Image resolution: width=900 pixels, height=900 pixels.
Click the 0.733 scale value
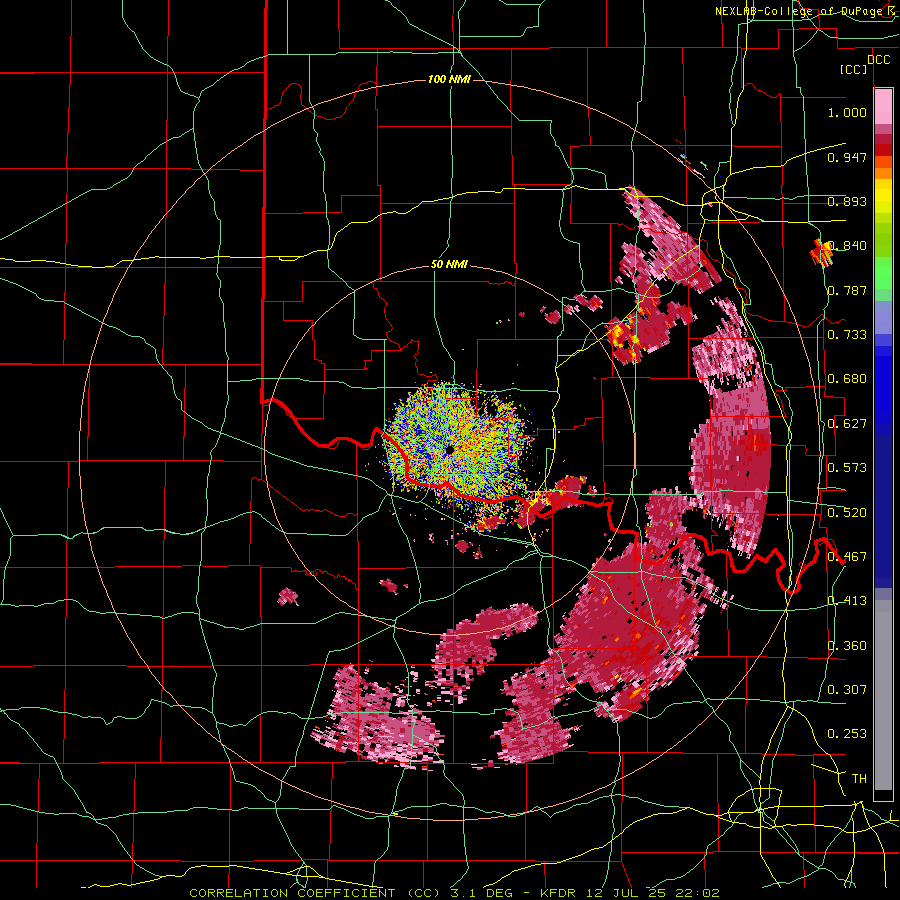(x=847, y=335)
